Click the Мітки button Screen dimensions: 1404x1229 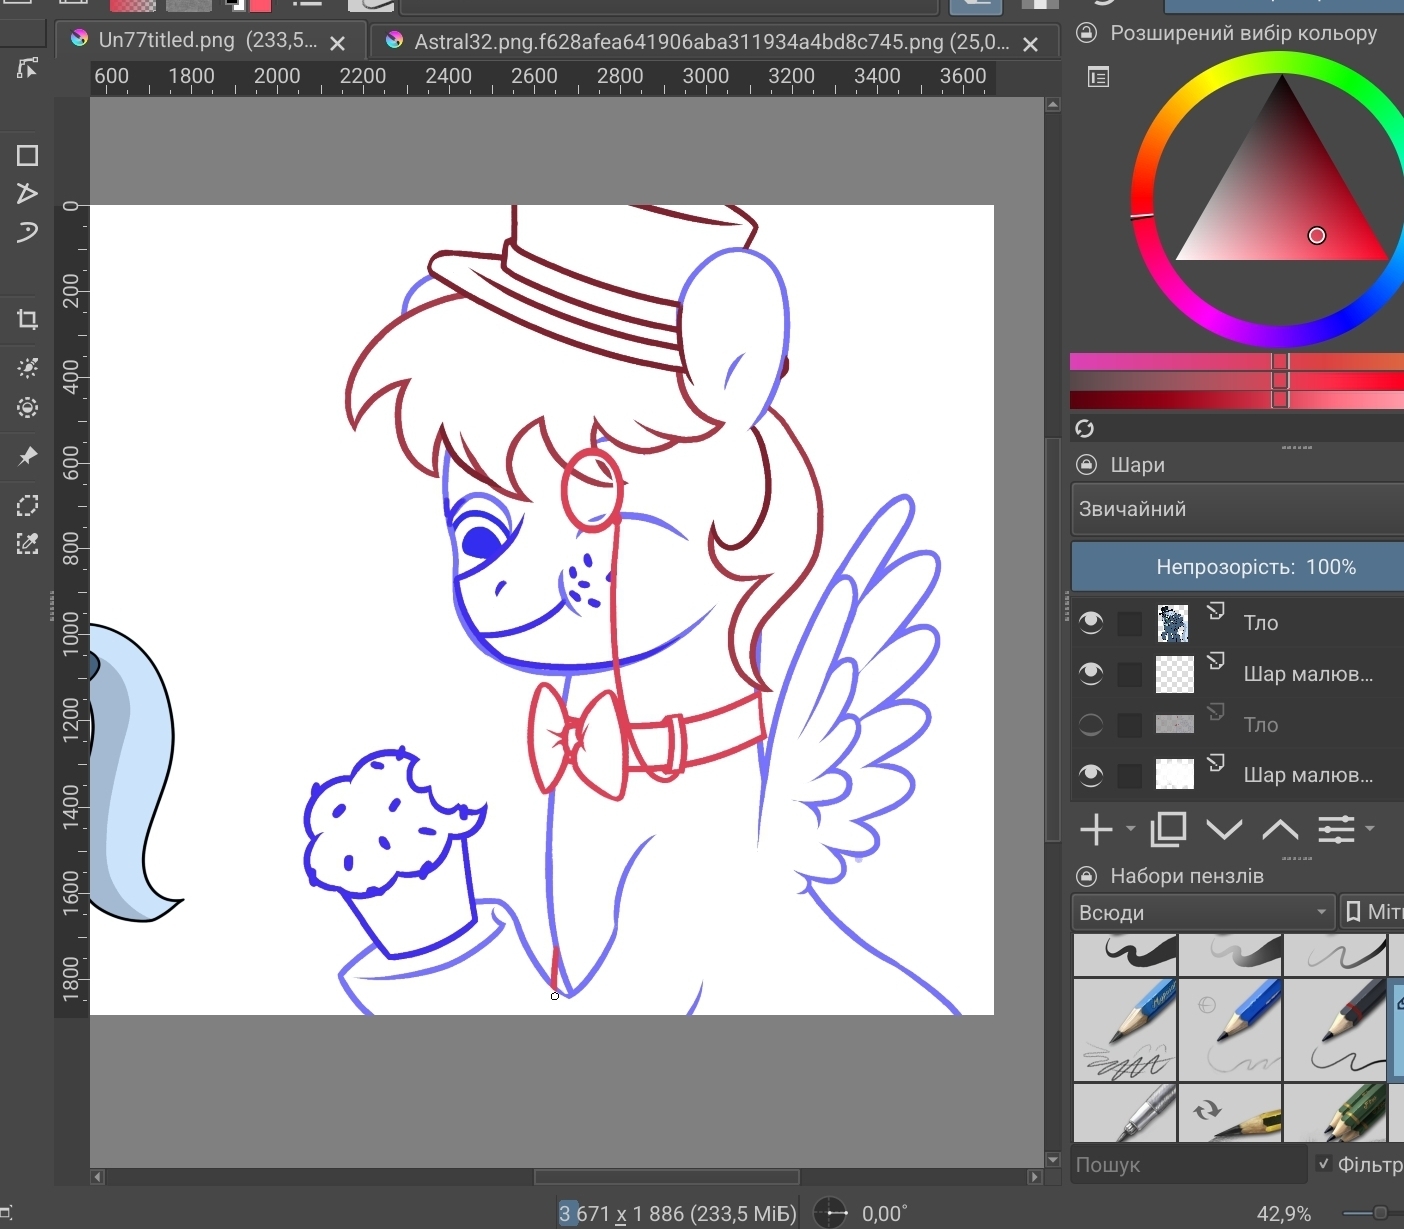(1372, 912)
